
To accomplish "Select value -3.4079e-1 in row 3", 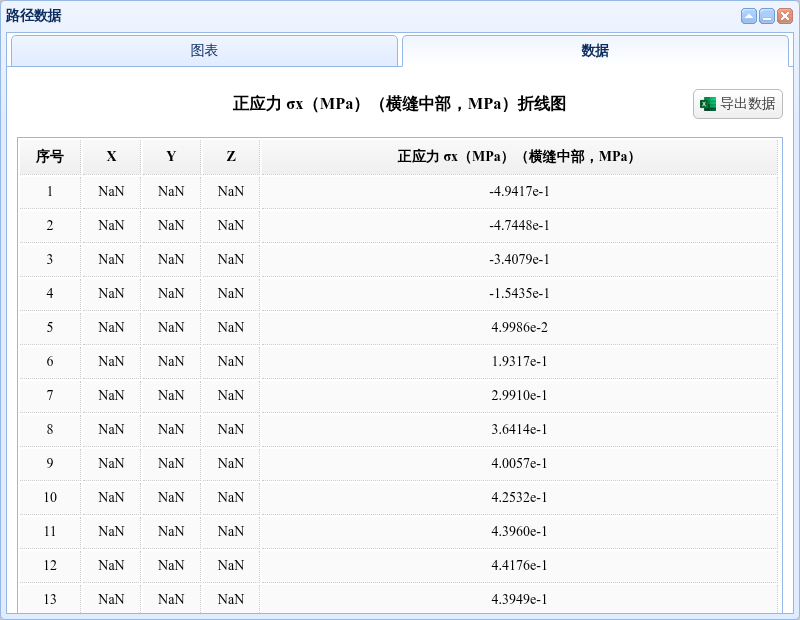I will click(519, 259).
